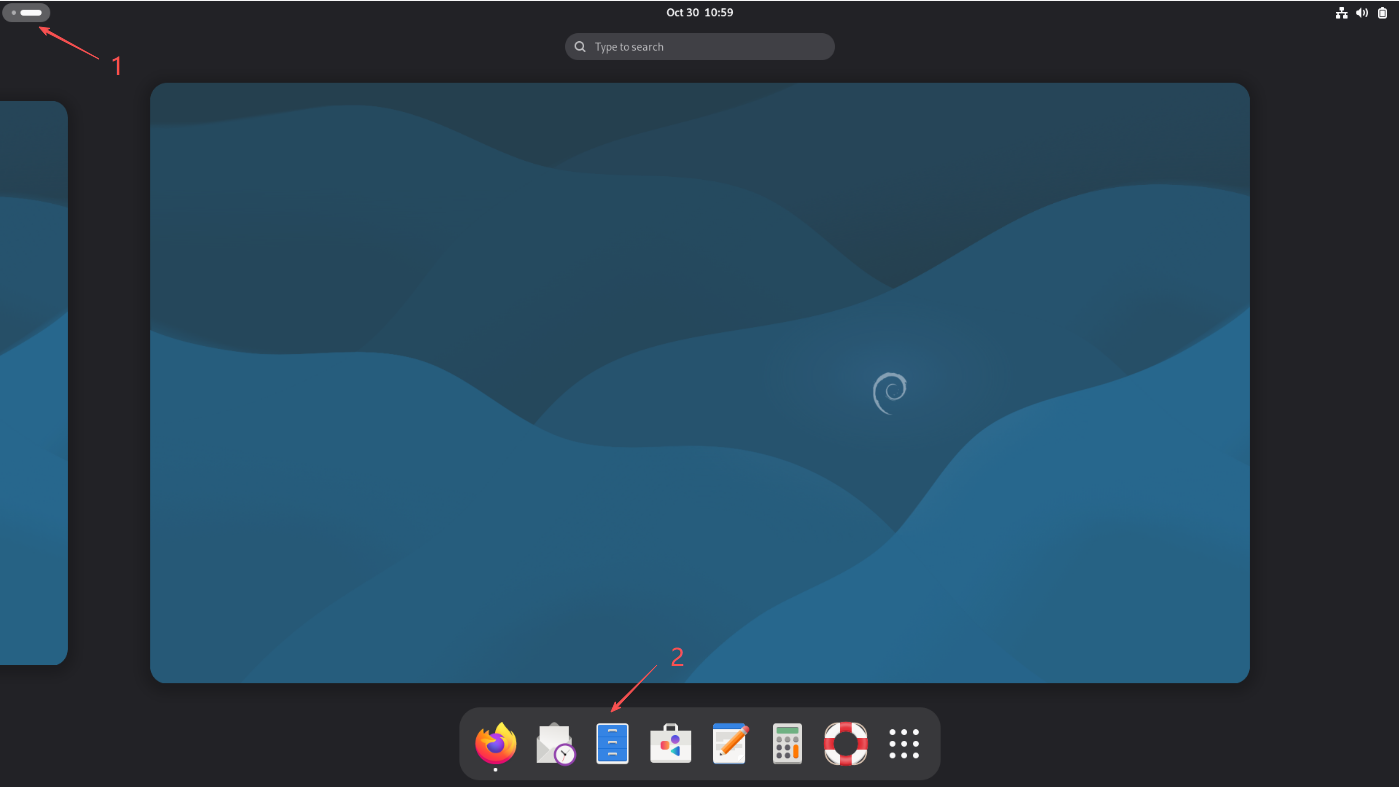Focus the Type to search field
This screenshot has width=1399, height=787.
tap(710, 47)
